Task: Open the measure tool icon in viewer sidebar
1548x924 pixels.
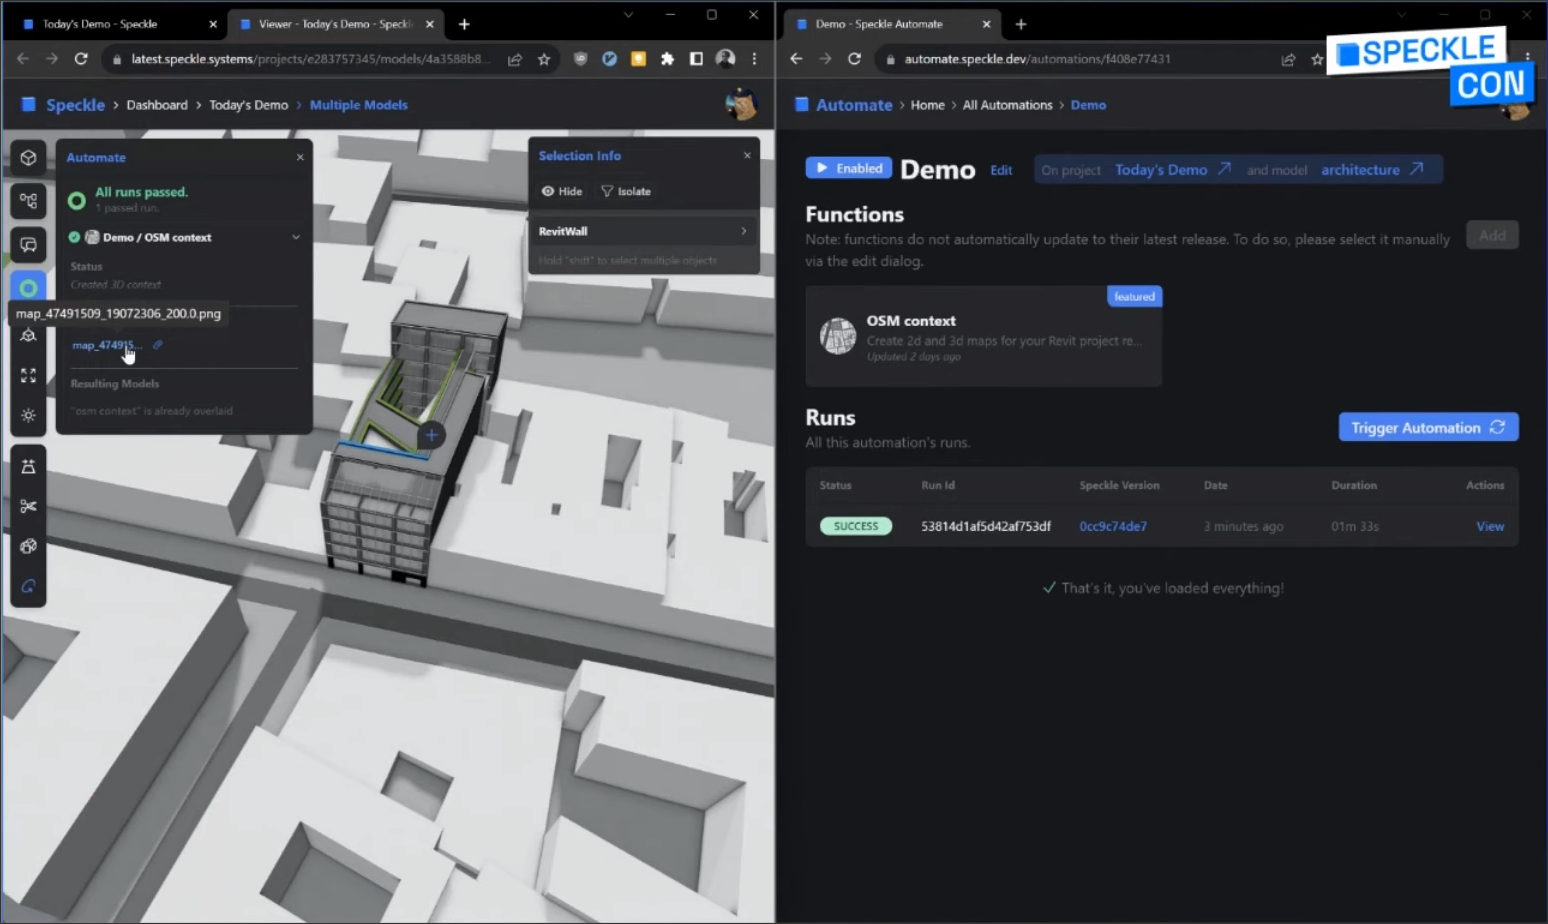Action: point(28,335)
